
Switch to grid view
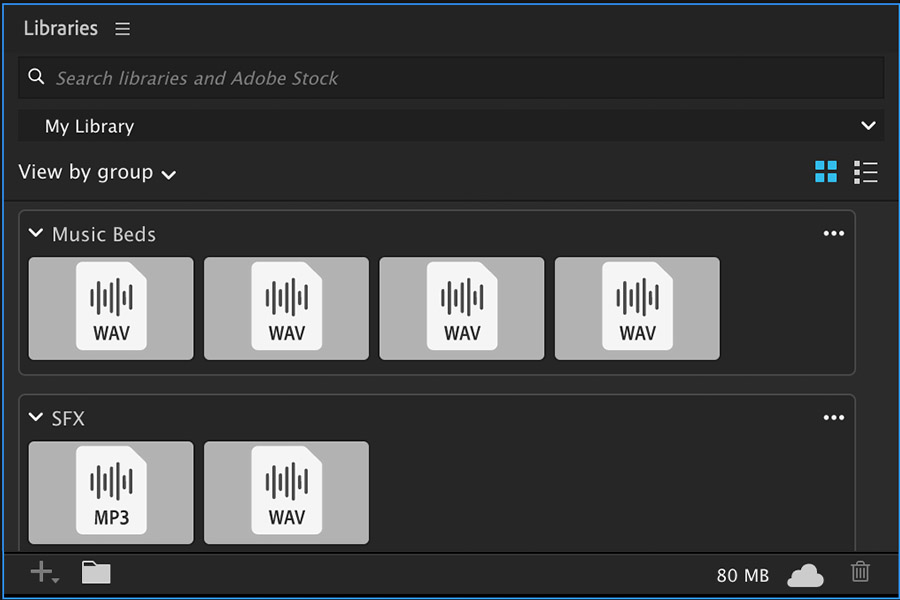(x=826, y=172)
